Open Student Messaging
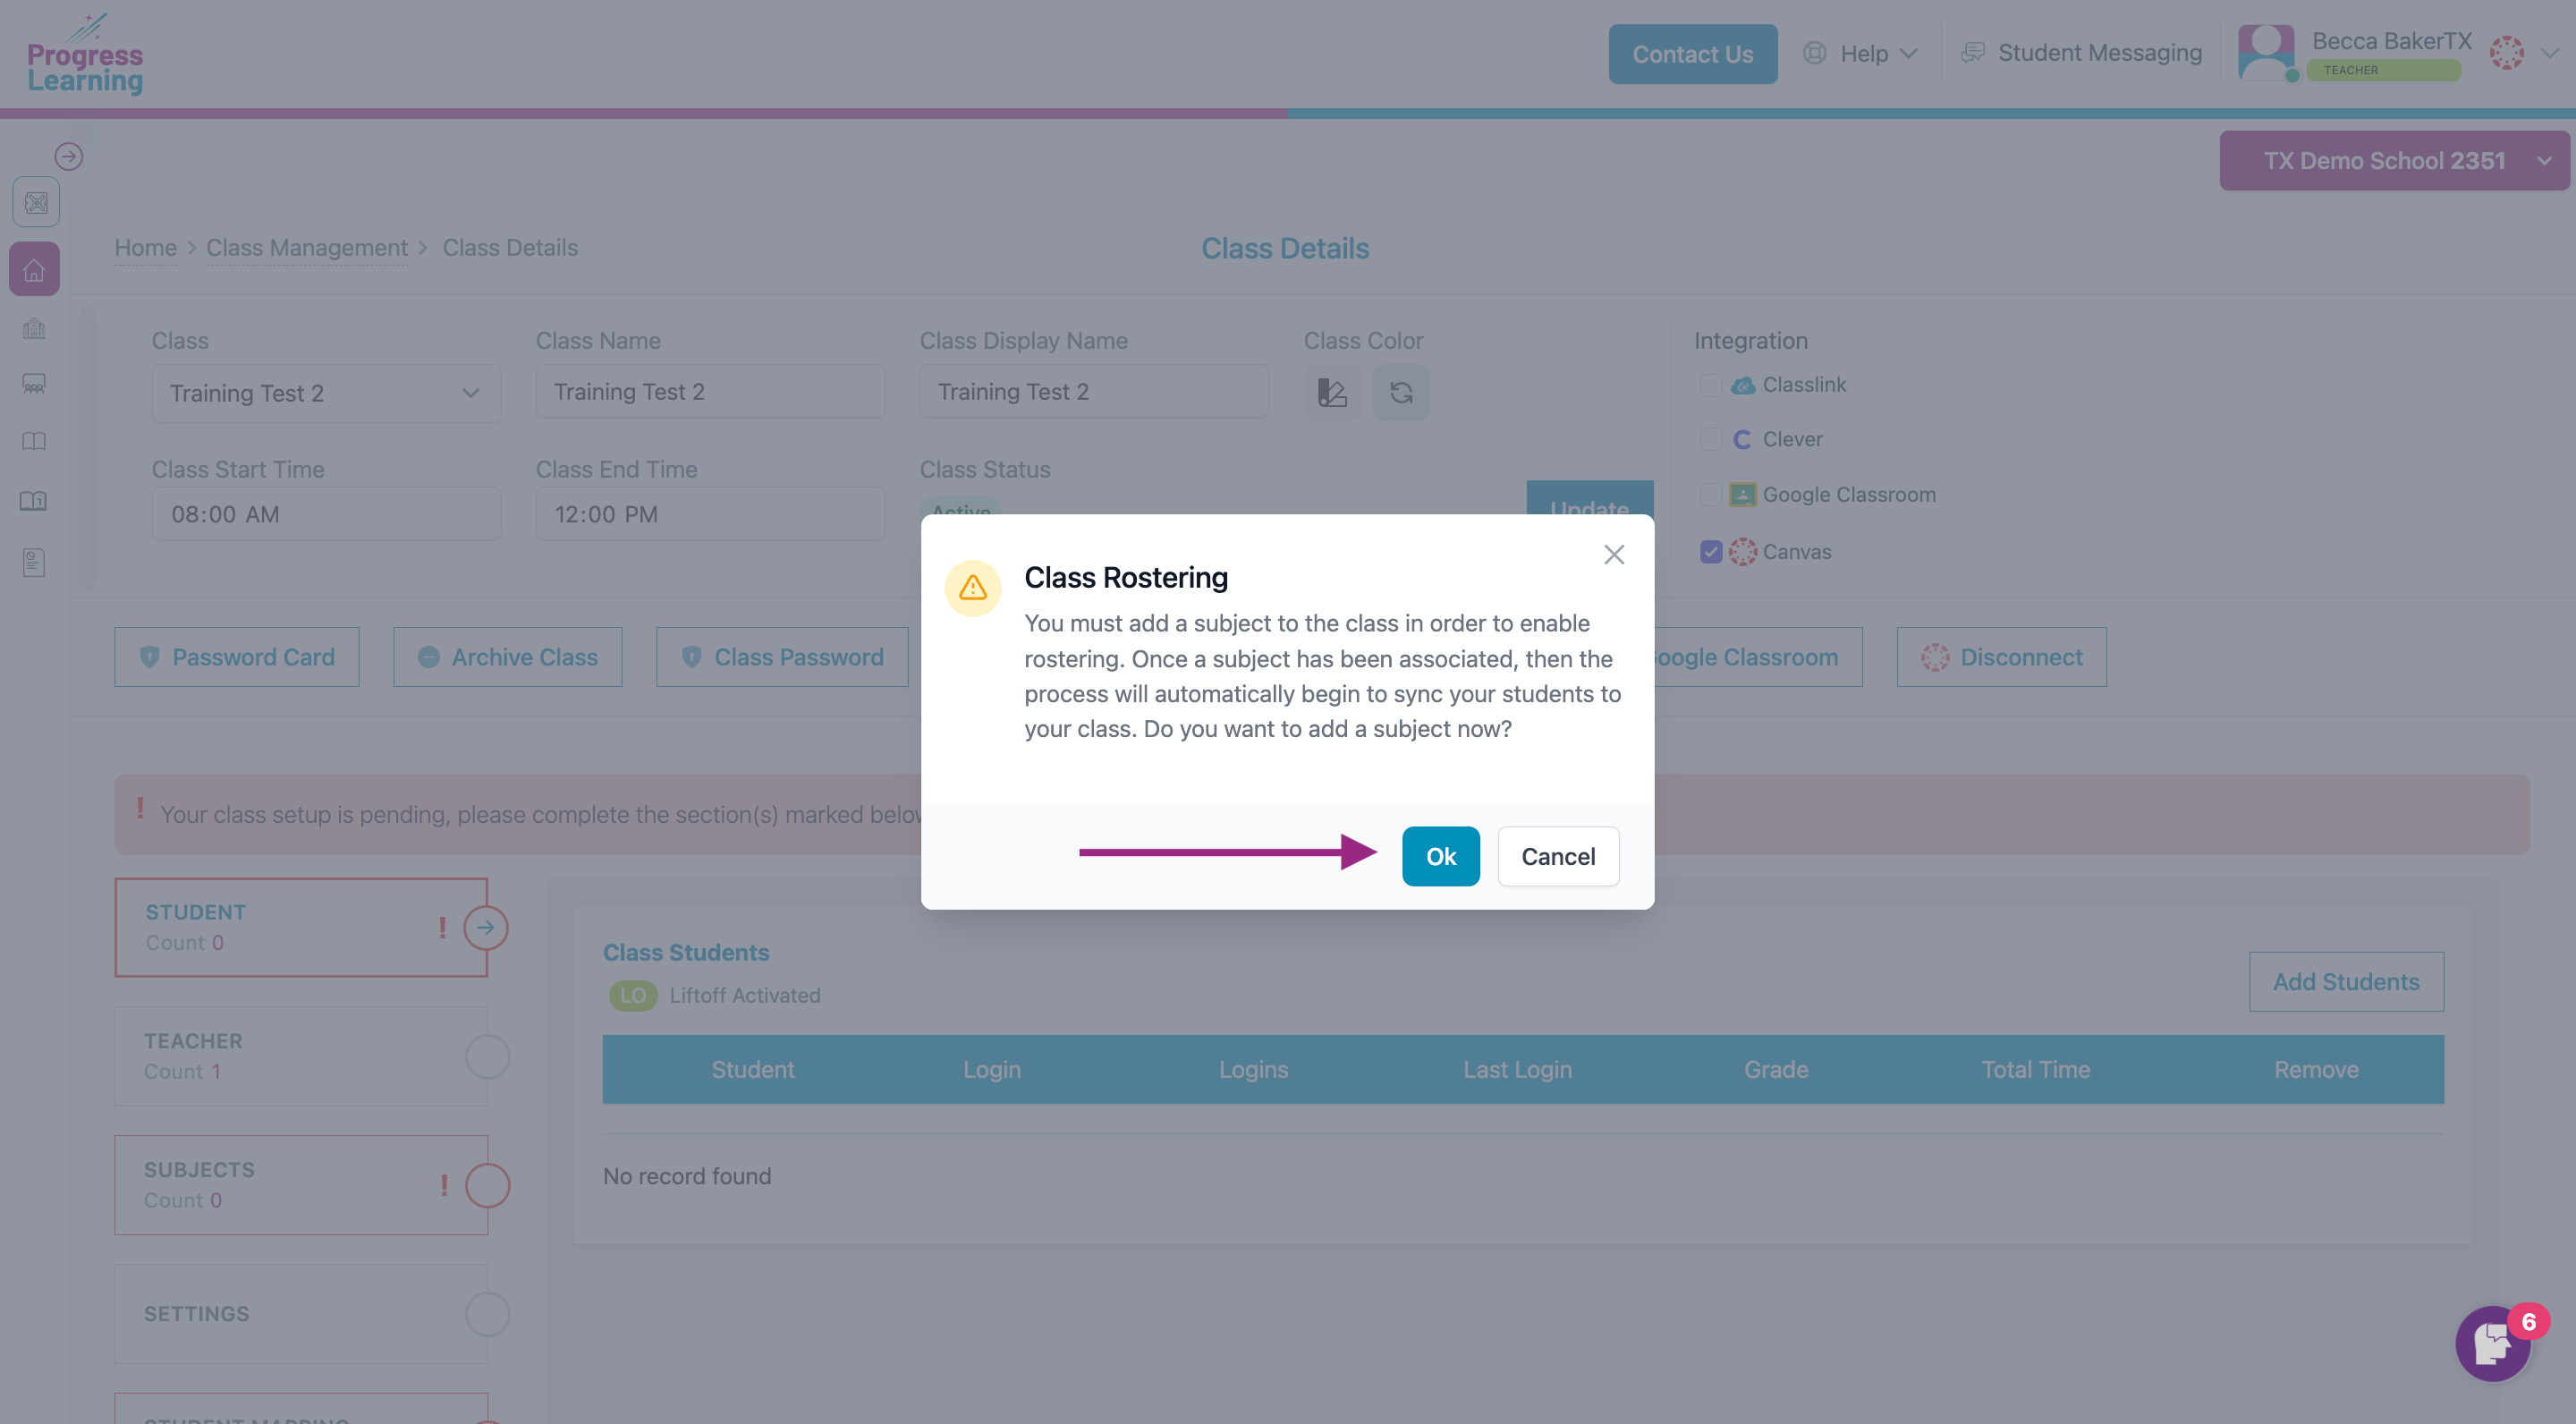This screenshot has width=2576, height=1424. [x=2082, y=53]
